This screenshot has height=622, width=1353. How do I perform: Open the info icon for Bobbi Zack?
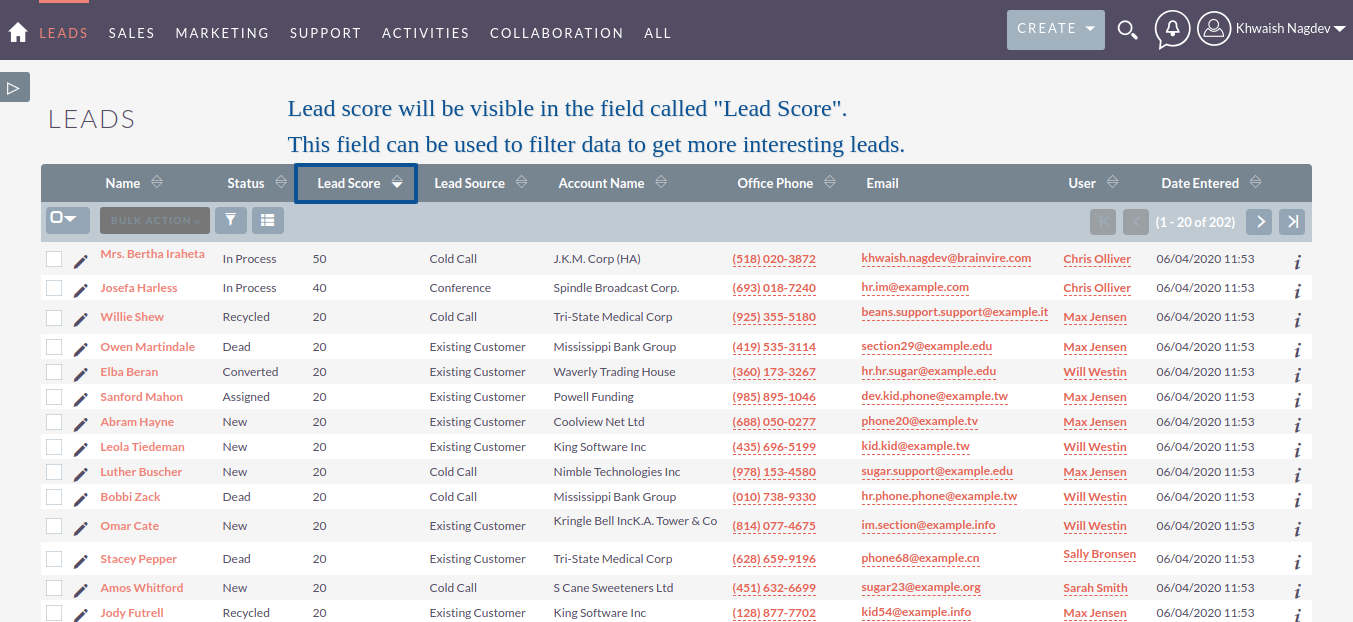coord(1298,500)
